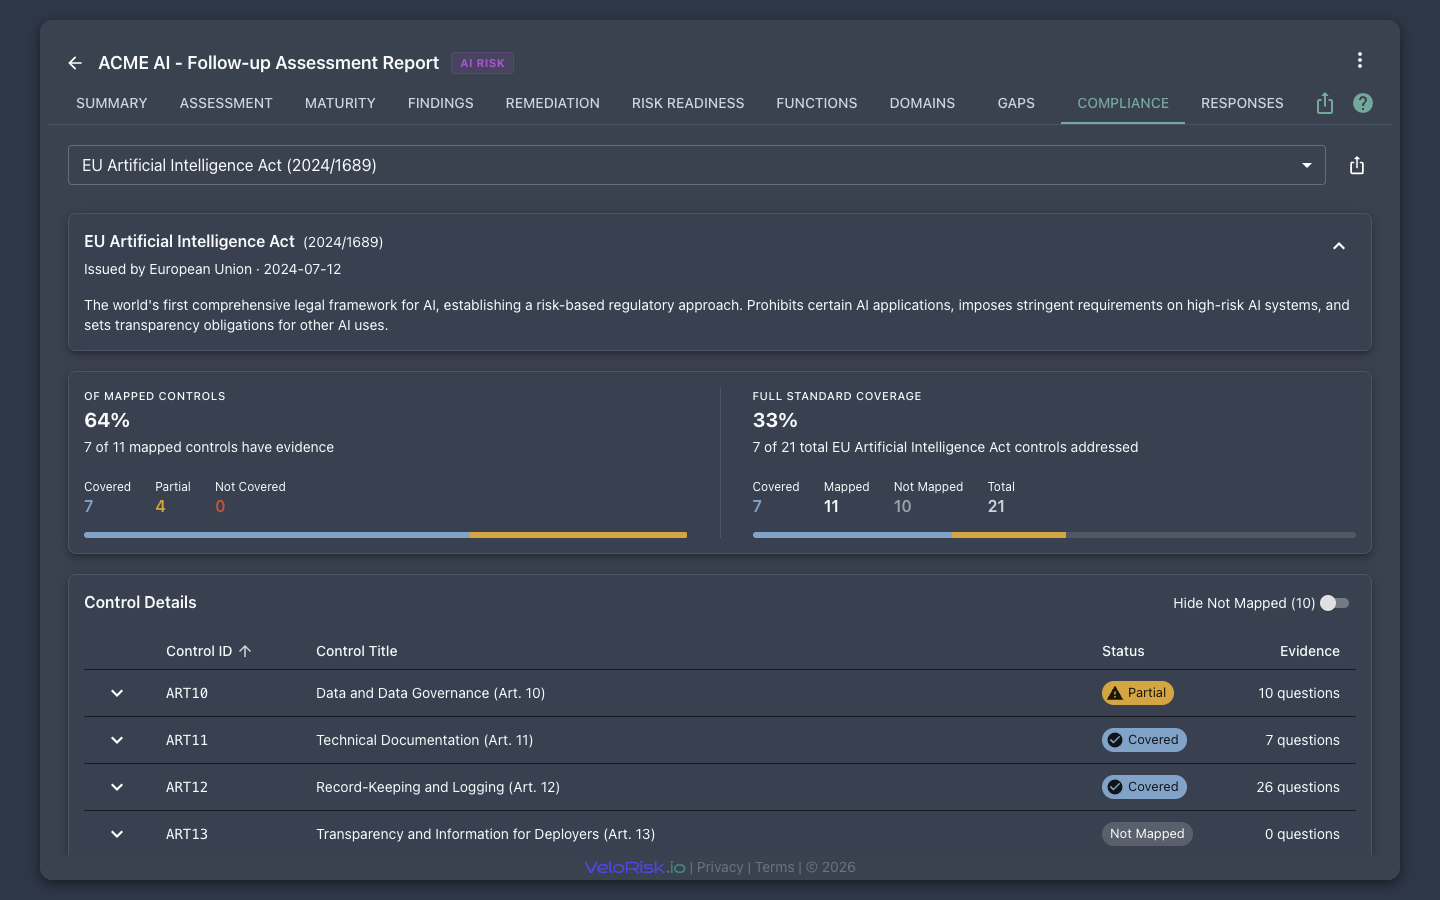Click the Not Mapped badge on ART13
Viewport: 1440px width, 900px height.
click(1147, 834)
